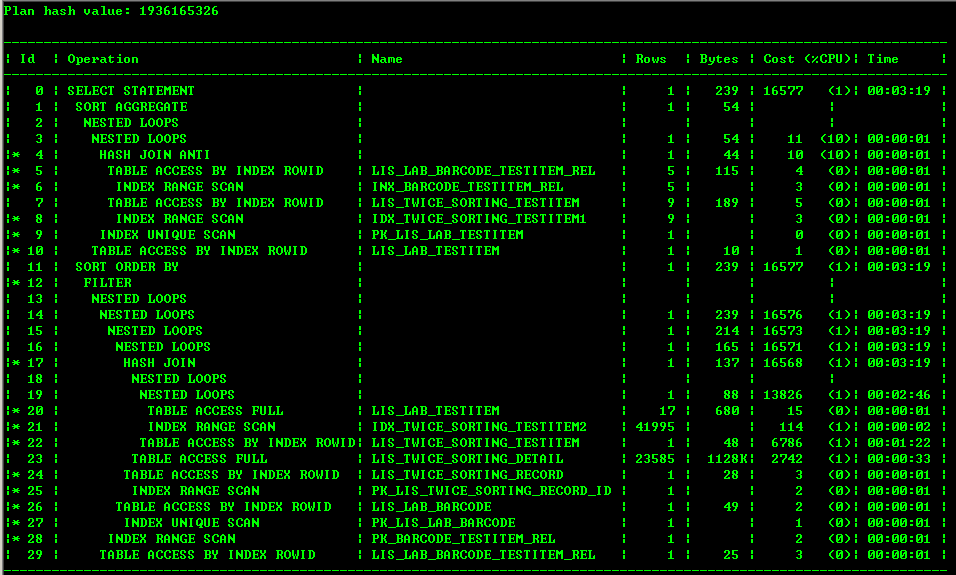Click the FILTER operation text

[x=107, y=283]
